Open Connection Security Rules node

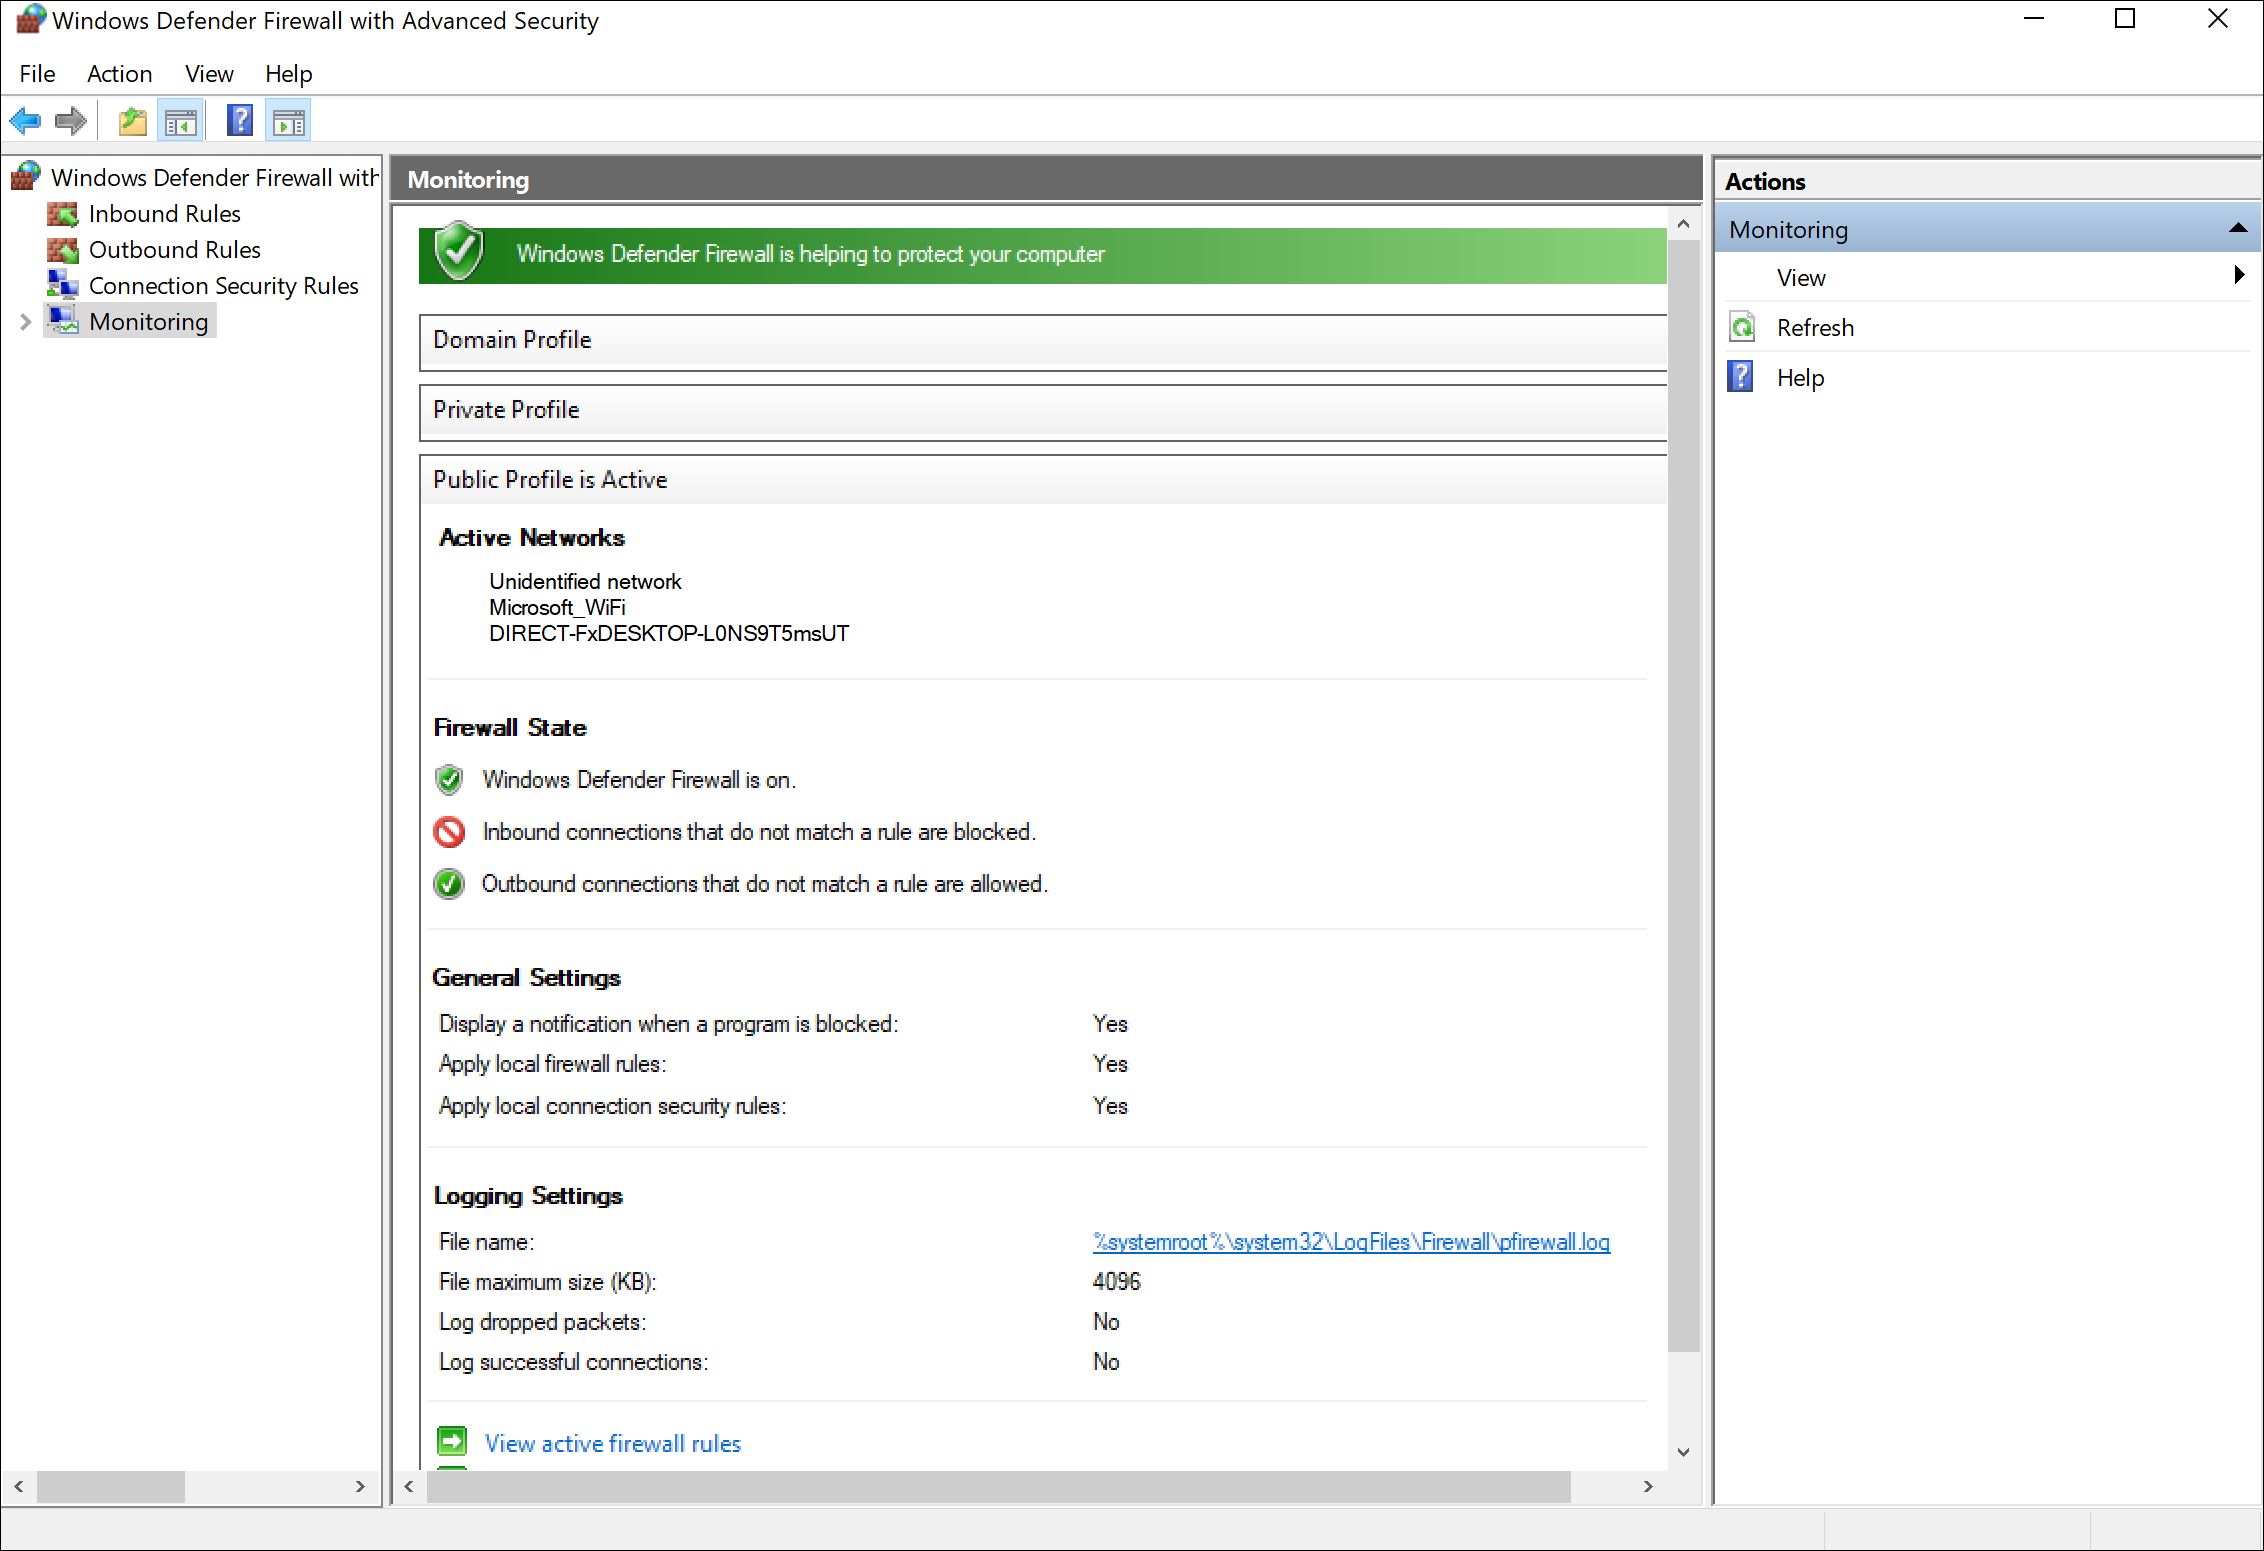223,285
